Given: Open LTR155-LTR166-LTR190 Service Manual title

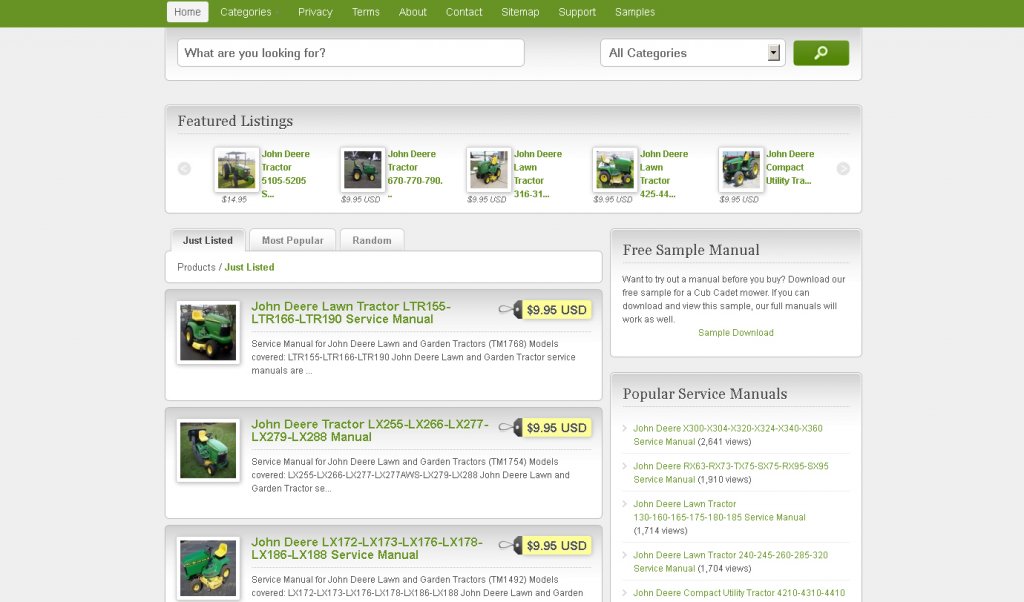Looking at the screenshot, I should coord(351,313).
